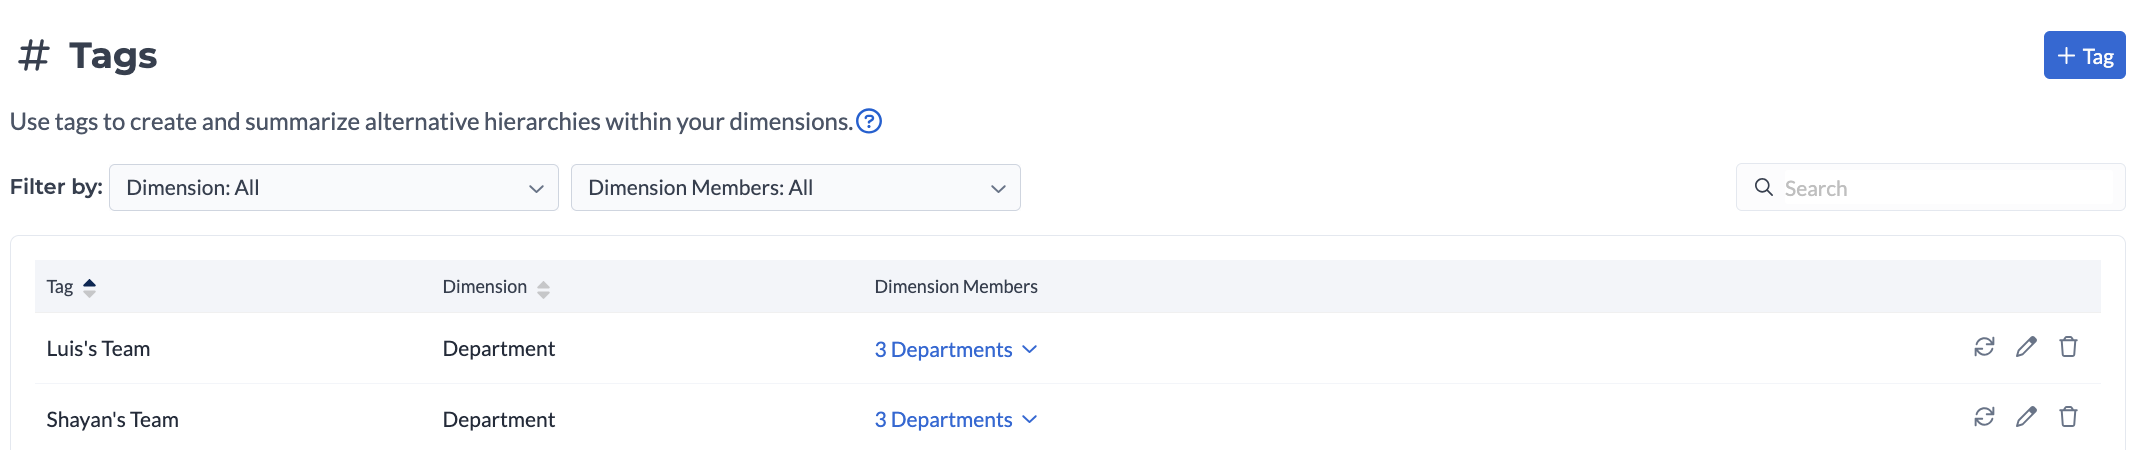Expand 3 Departments for Shayan's Team

pyautogui.click(x=955, y=419)
